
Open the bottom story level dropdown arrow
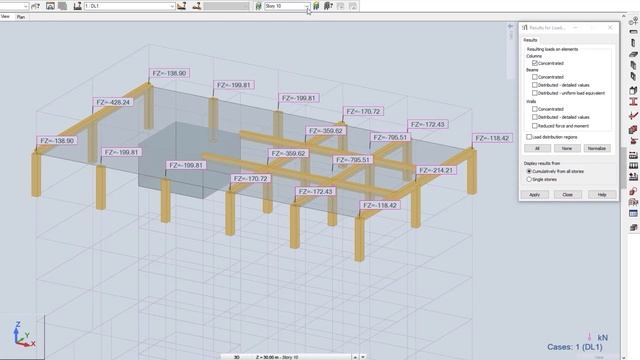pos(362,357)
